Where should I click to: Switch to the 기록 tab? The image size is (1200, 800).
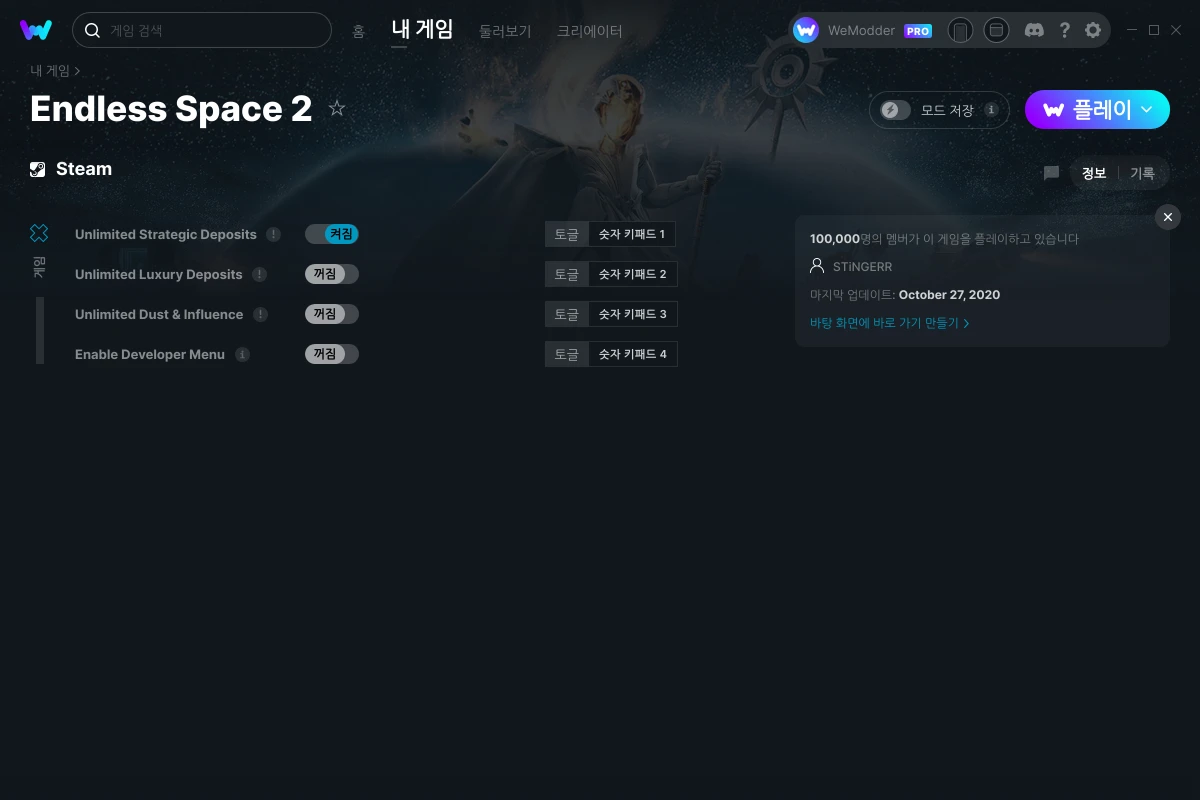point(1142,173)
